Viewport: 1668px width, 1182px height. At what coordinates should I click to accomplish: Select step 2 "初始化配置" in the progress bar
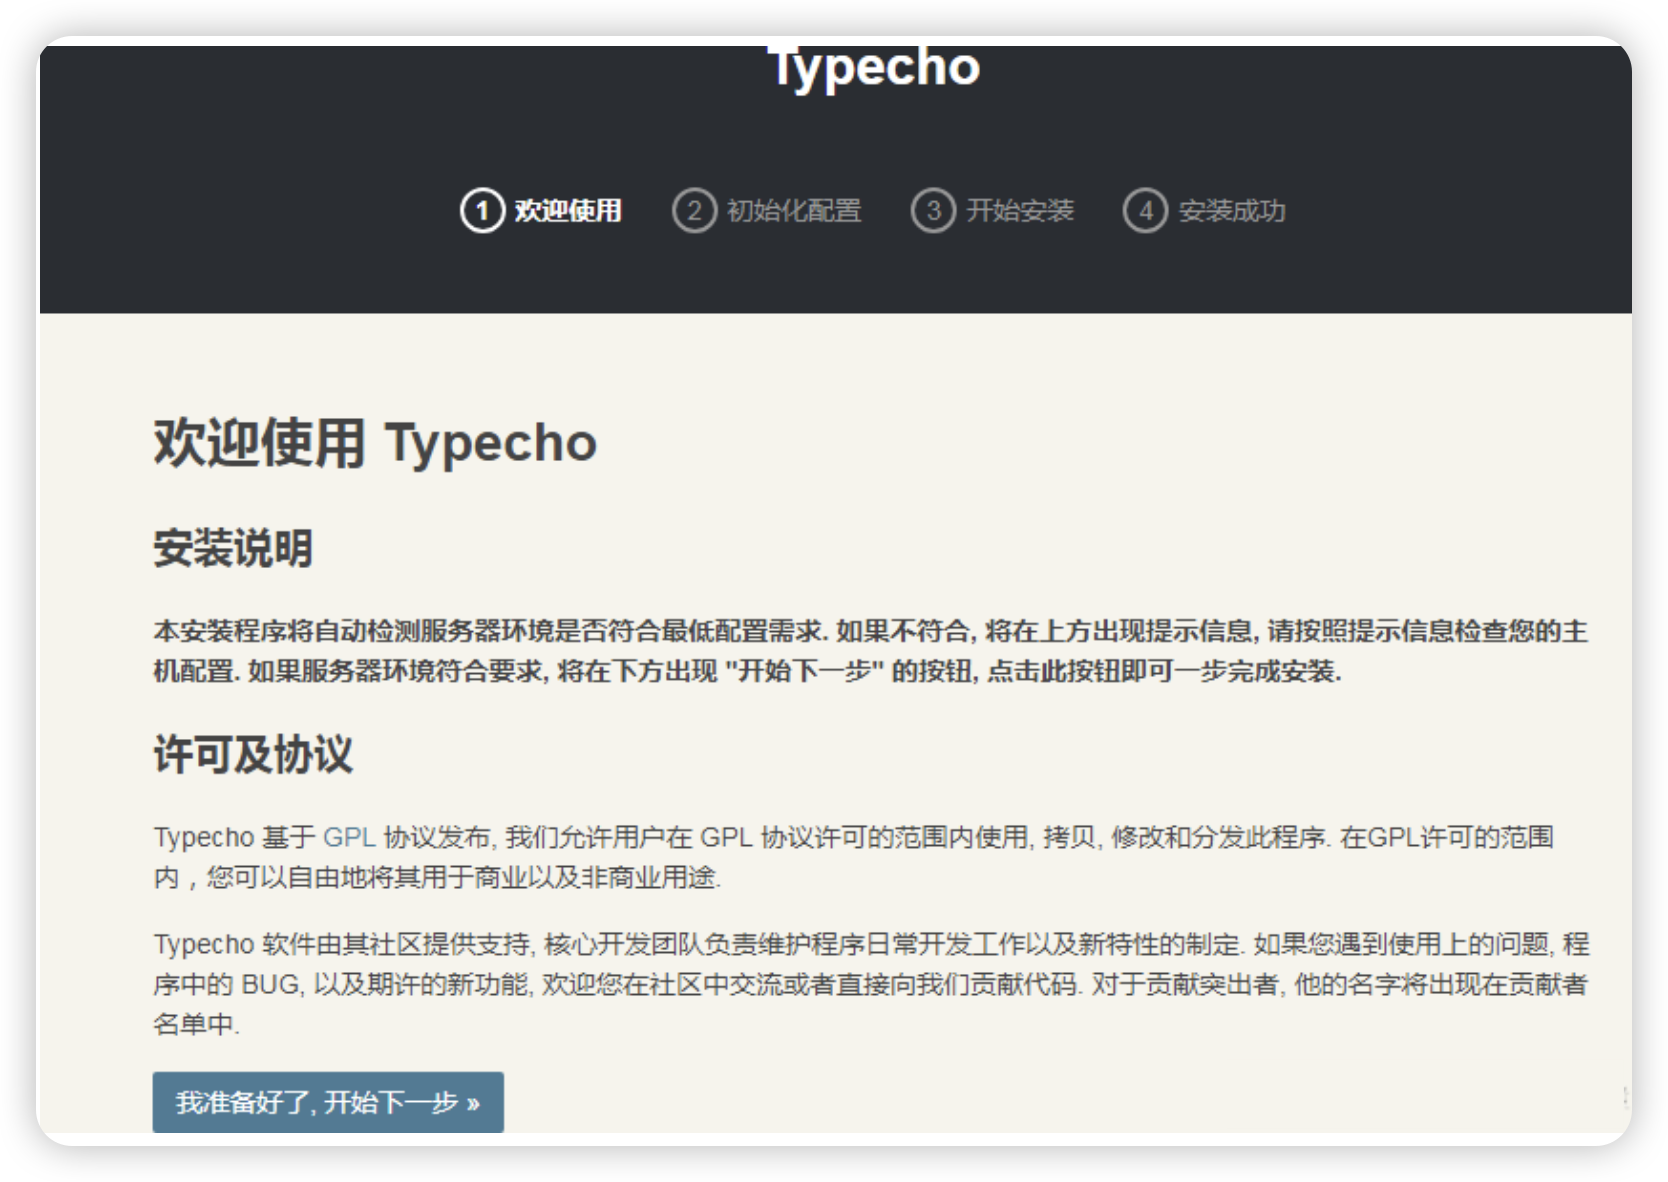767,211
